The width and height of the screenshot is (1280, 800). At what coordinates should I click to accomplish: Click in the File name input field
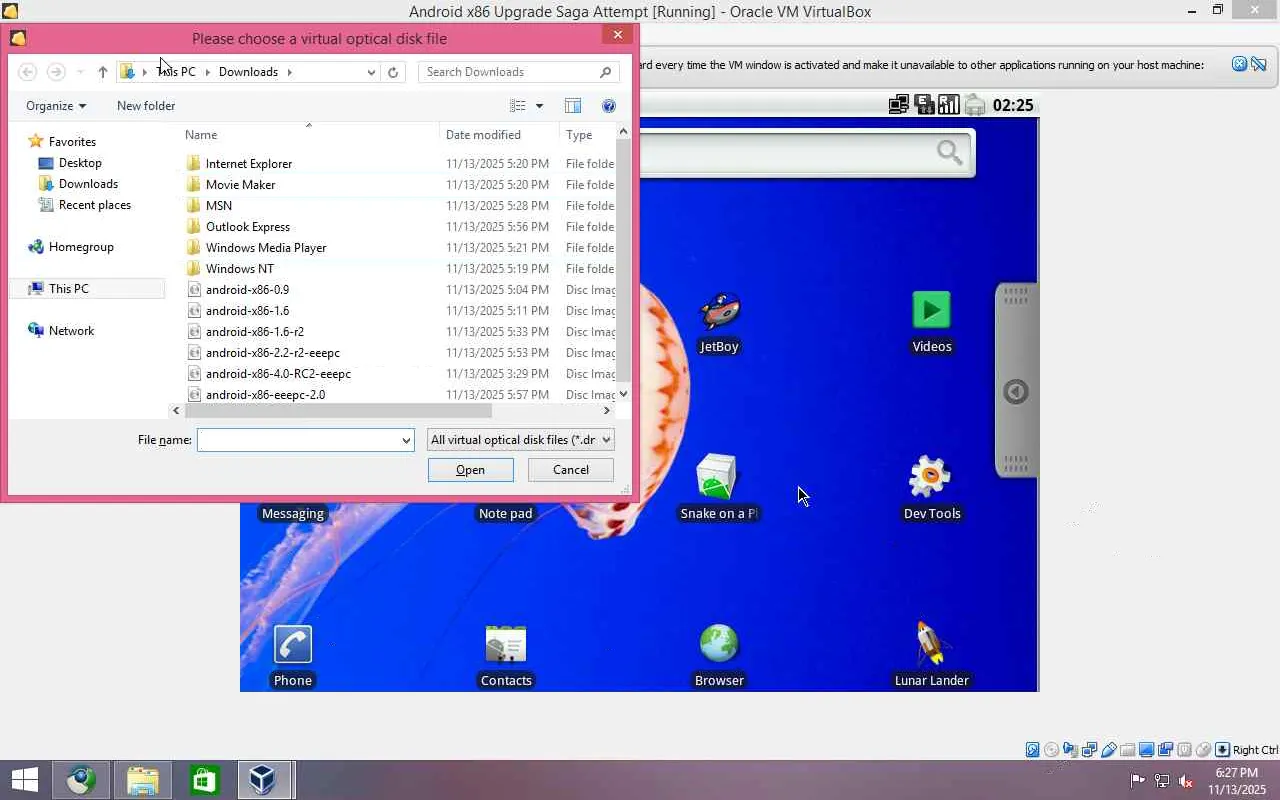(x=298, y=440)
